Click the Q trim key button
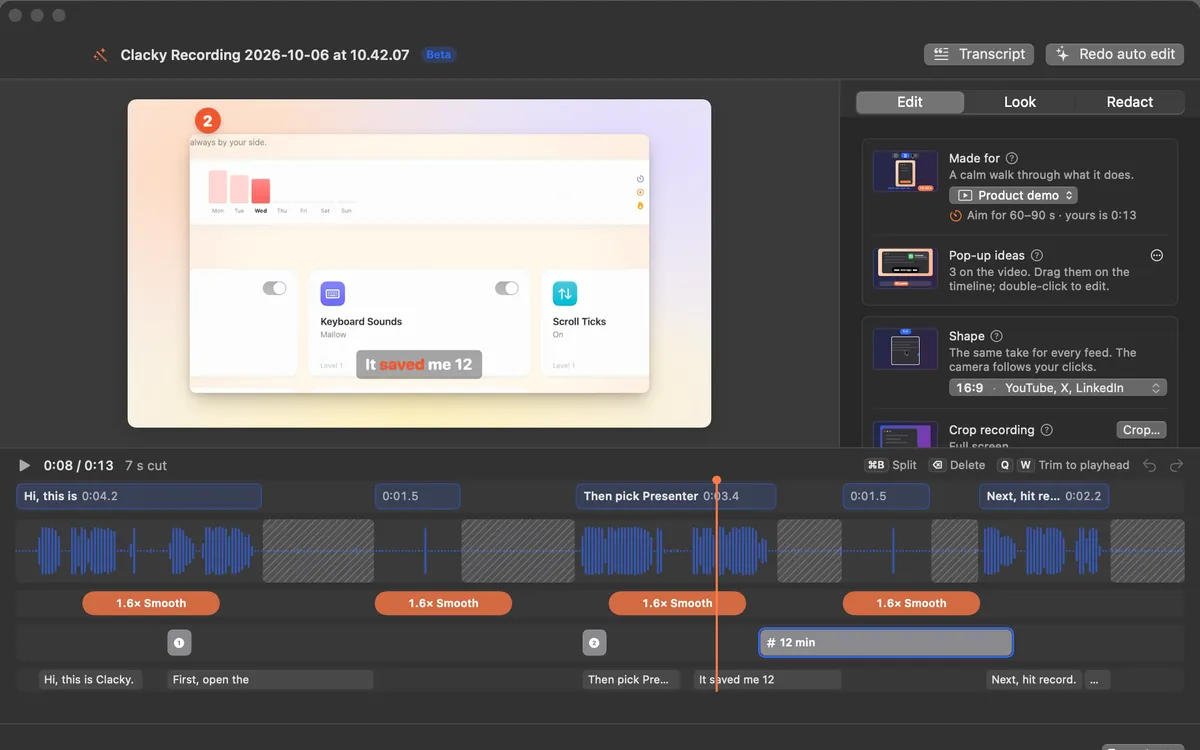 1004,465
